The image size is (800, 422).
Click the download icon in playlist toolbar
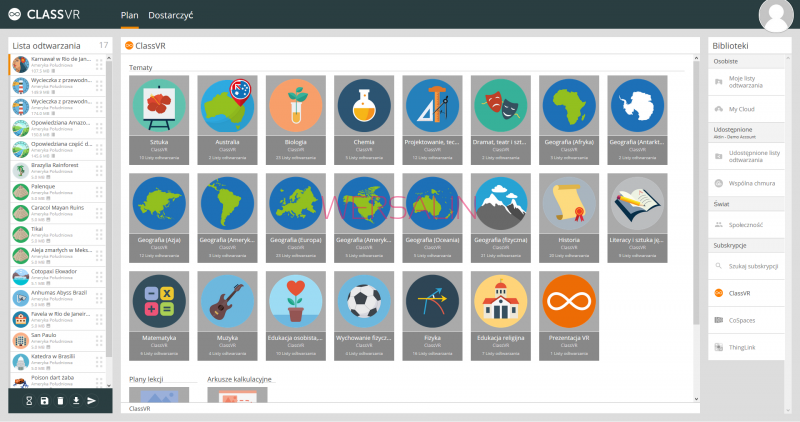coord(76,400)
